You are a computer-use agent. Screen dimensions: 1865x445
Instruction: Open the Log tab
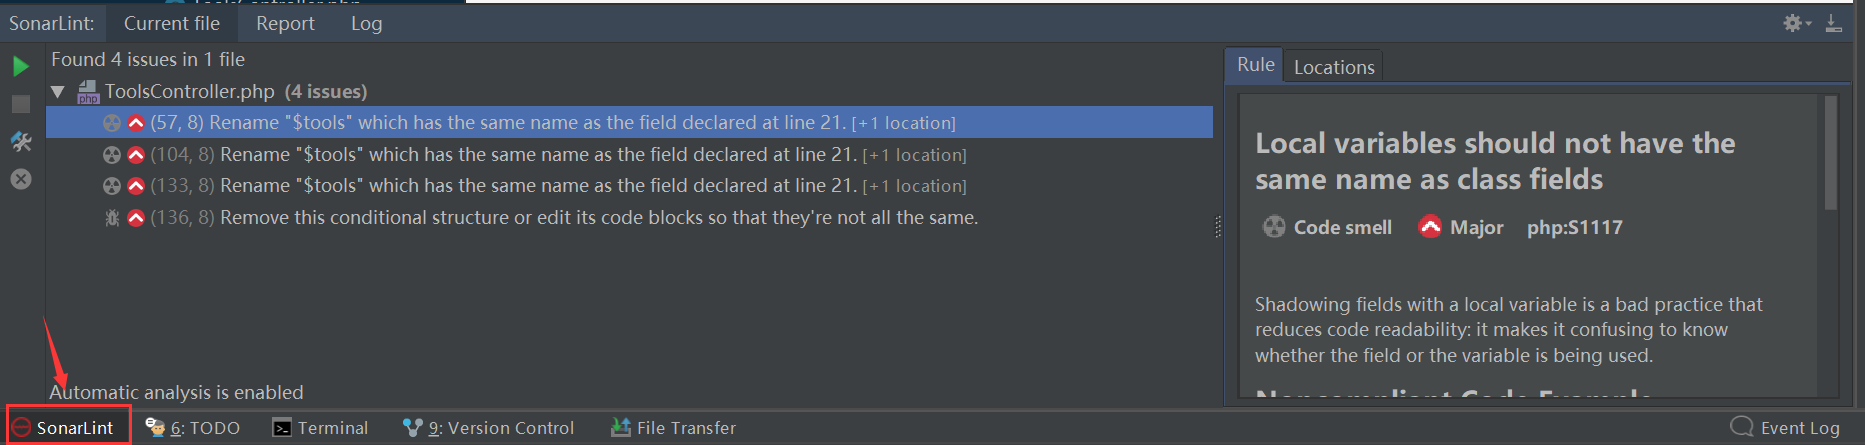click(x=366, y=23)
